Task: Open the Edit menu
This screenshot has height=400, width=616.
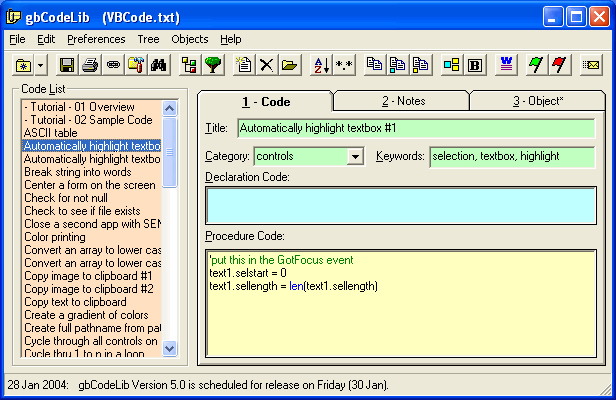Action: 46,39
